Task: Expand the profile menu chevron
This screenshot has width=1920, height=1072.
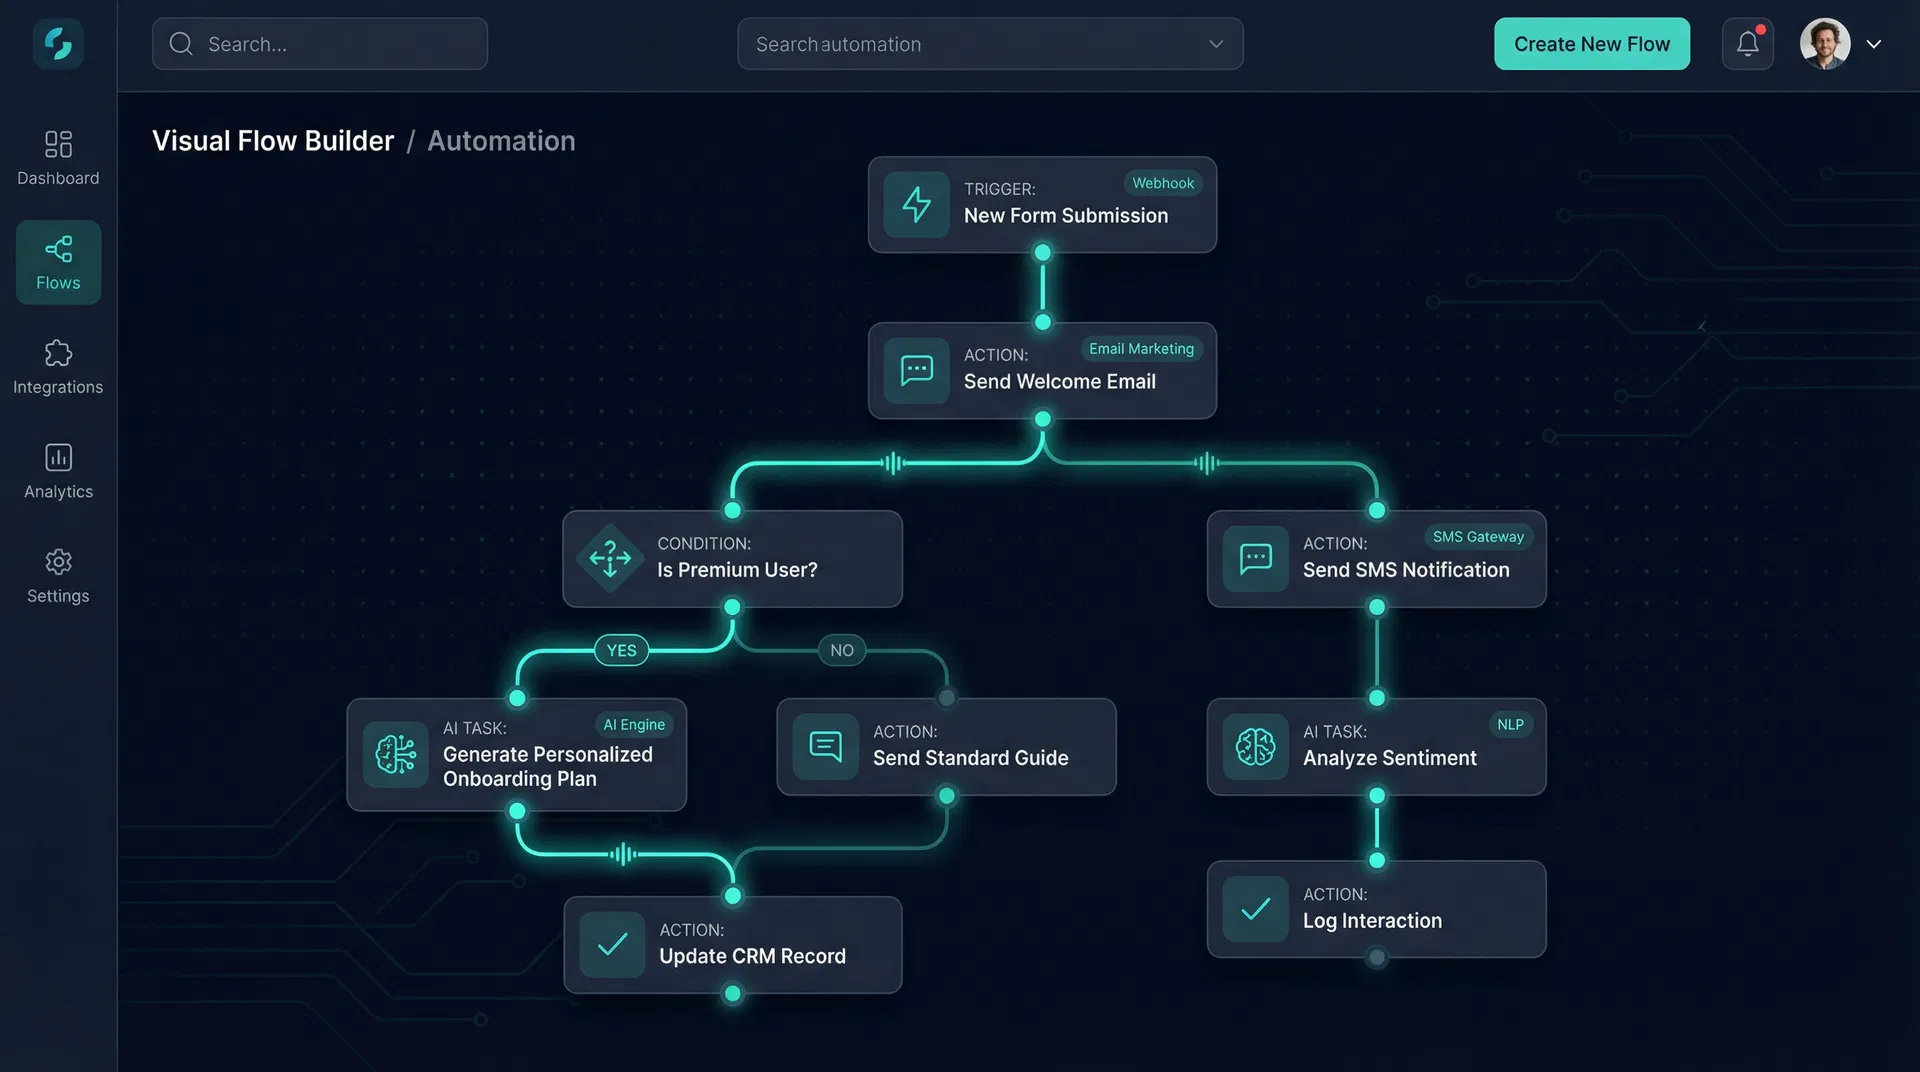Action: pos(1874,44)
